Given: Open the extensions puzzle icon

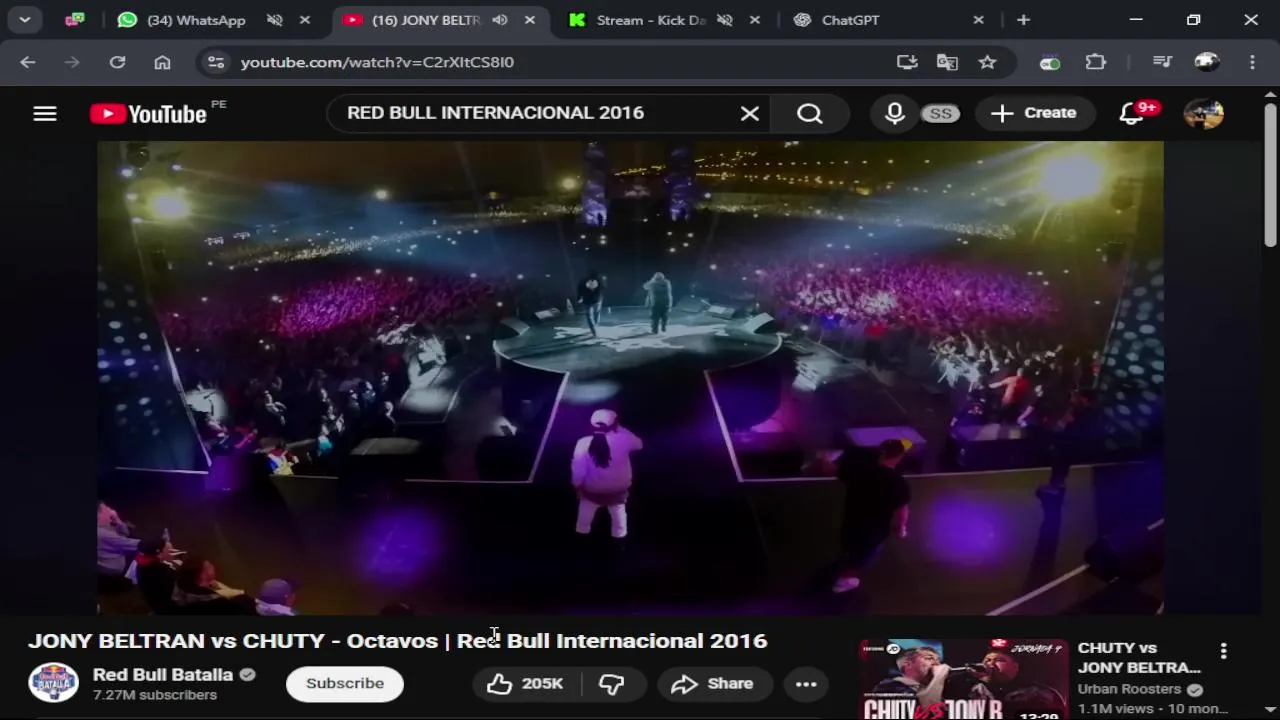Looking at the screenshot, I should [x=1096, y=62].
